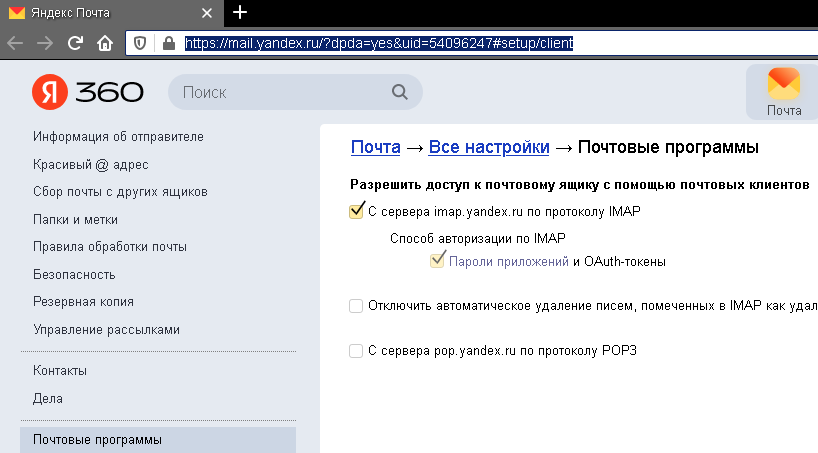Switch to the Яндекс Почта tab

coord(100,12)
